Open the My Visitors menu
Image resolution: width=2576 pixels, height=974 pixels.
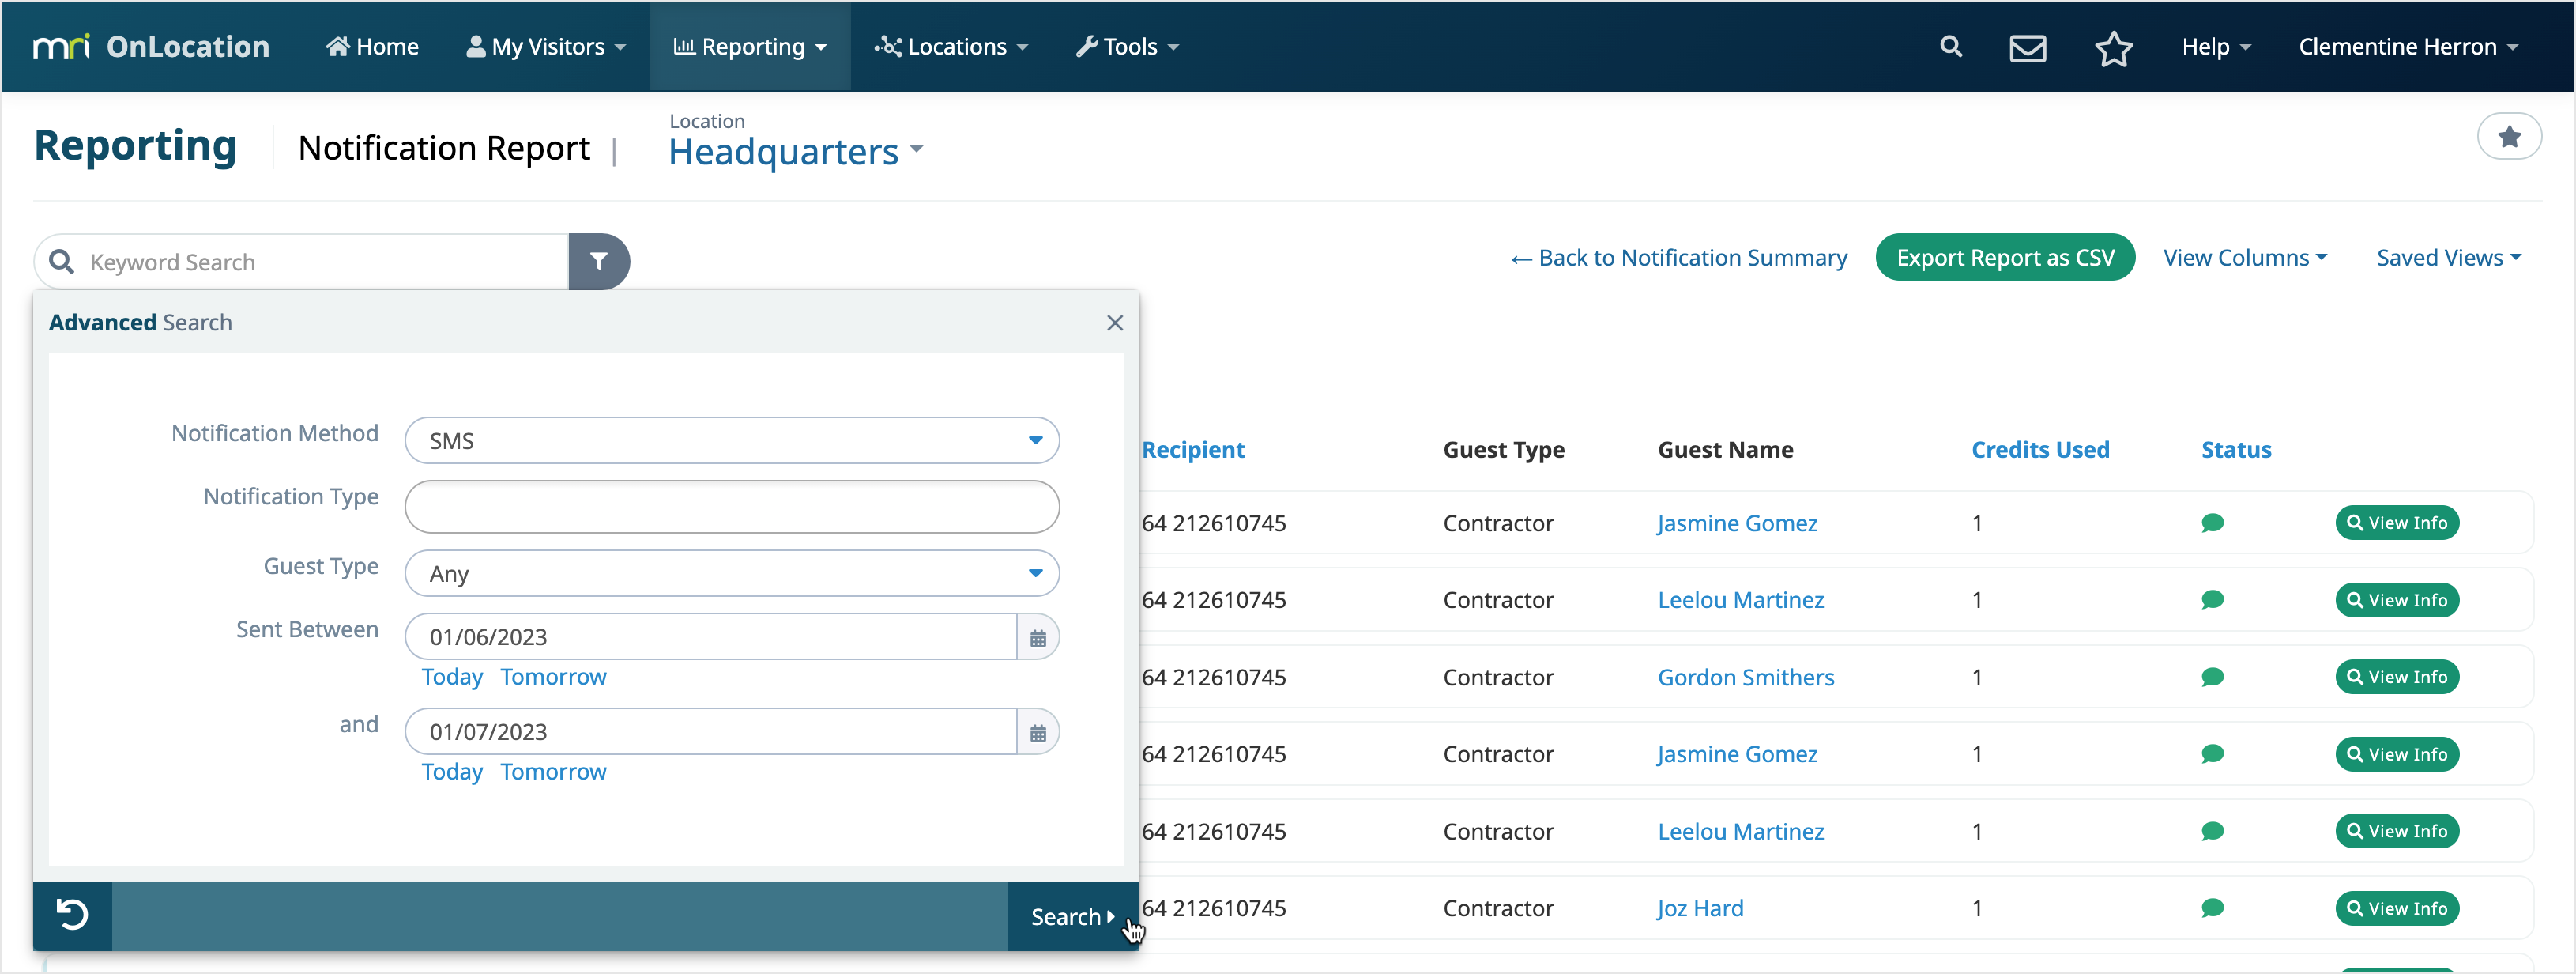pyautogui.click(x=546, y=47)
